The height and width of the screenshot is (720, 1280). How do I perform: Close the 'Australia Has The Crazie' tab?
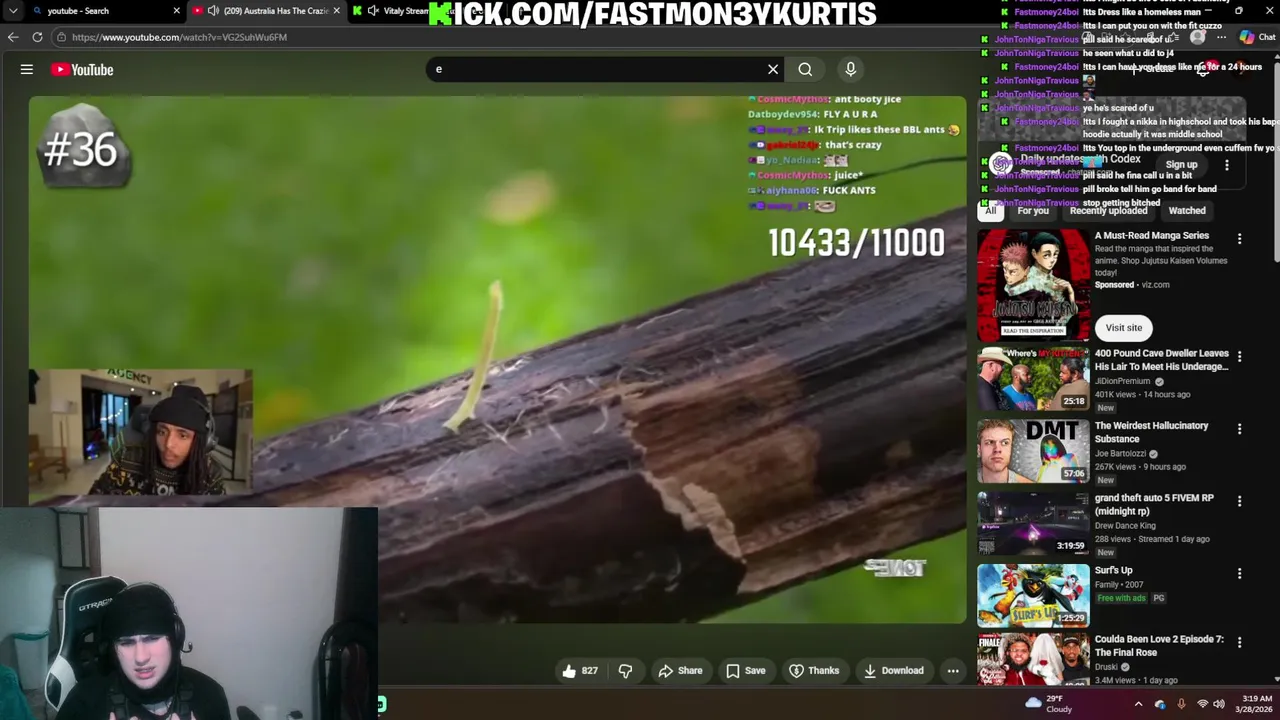tap(336, 11)
